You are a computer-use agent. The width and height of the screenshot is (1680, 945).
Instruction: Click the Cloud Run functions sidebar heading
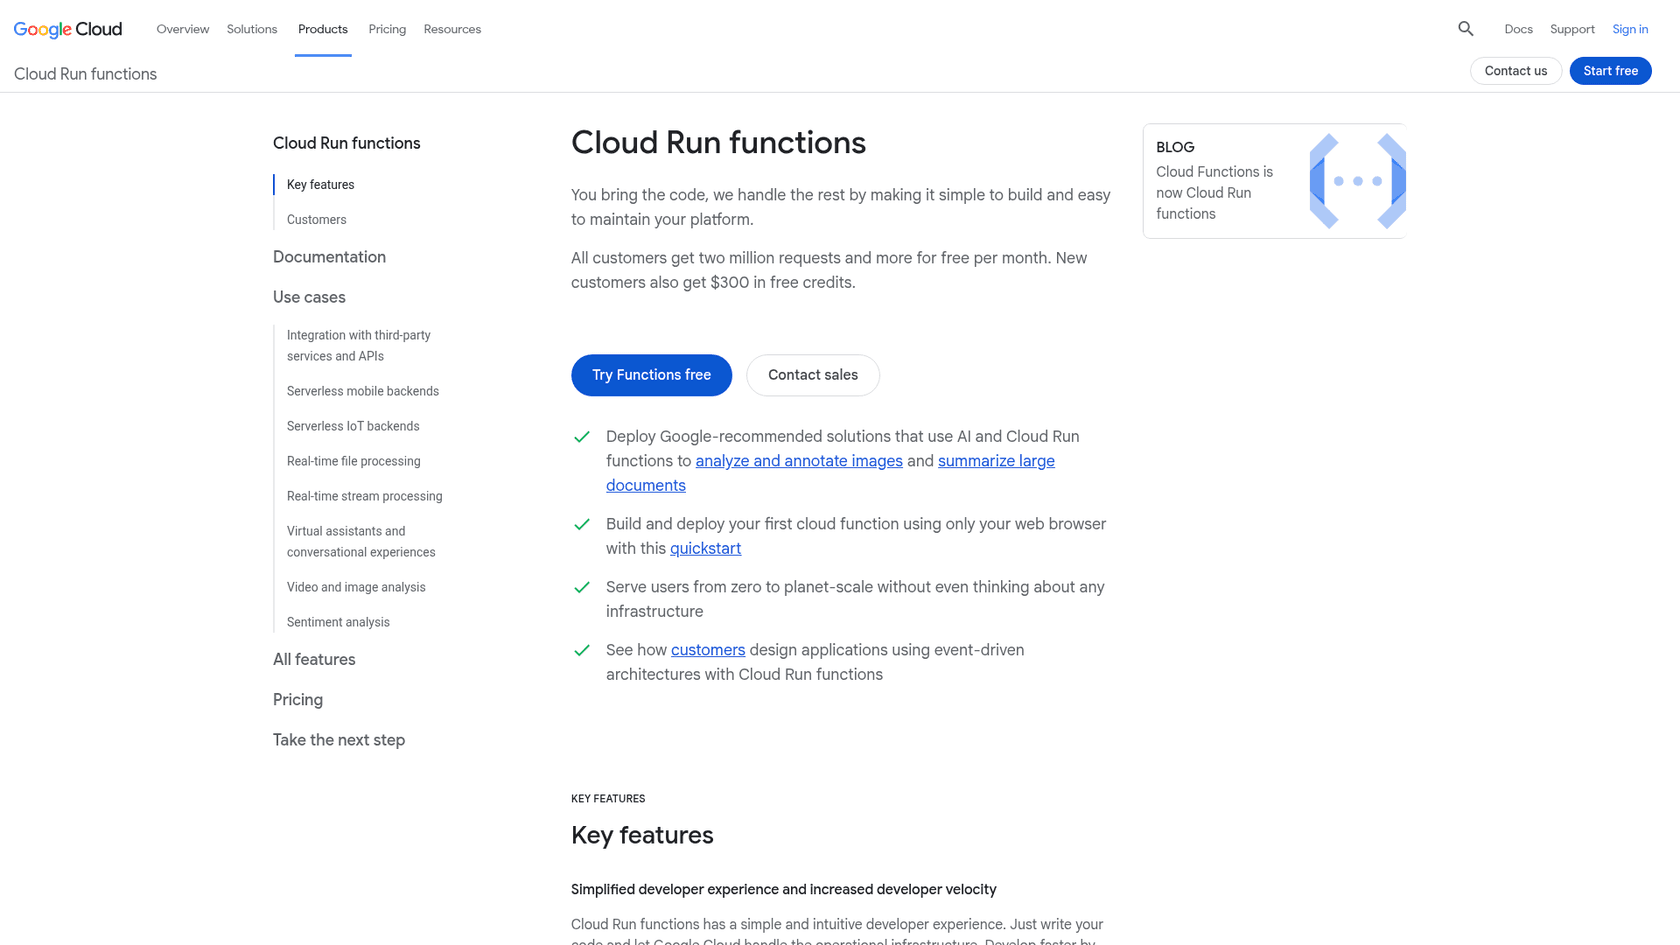point(347,143)
